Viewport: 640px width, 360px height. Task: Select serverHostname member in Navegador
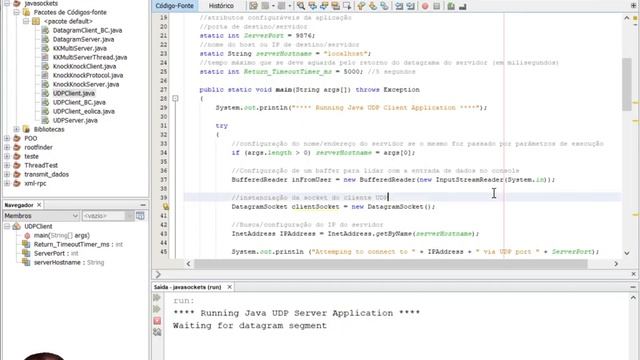pyautogui.click(x=68, y=262)
